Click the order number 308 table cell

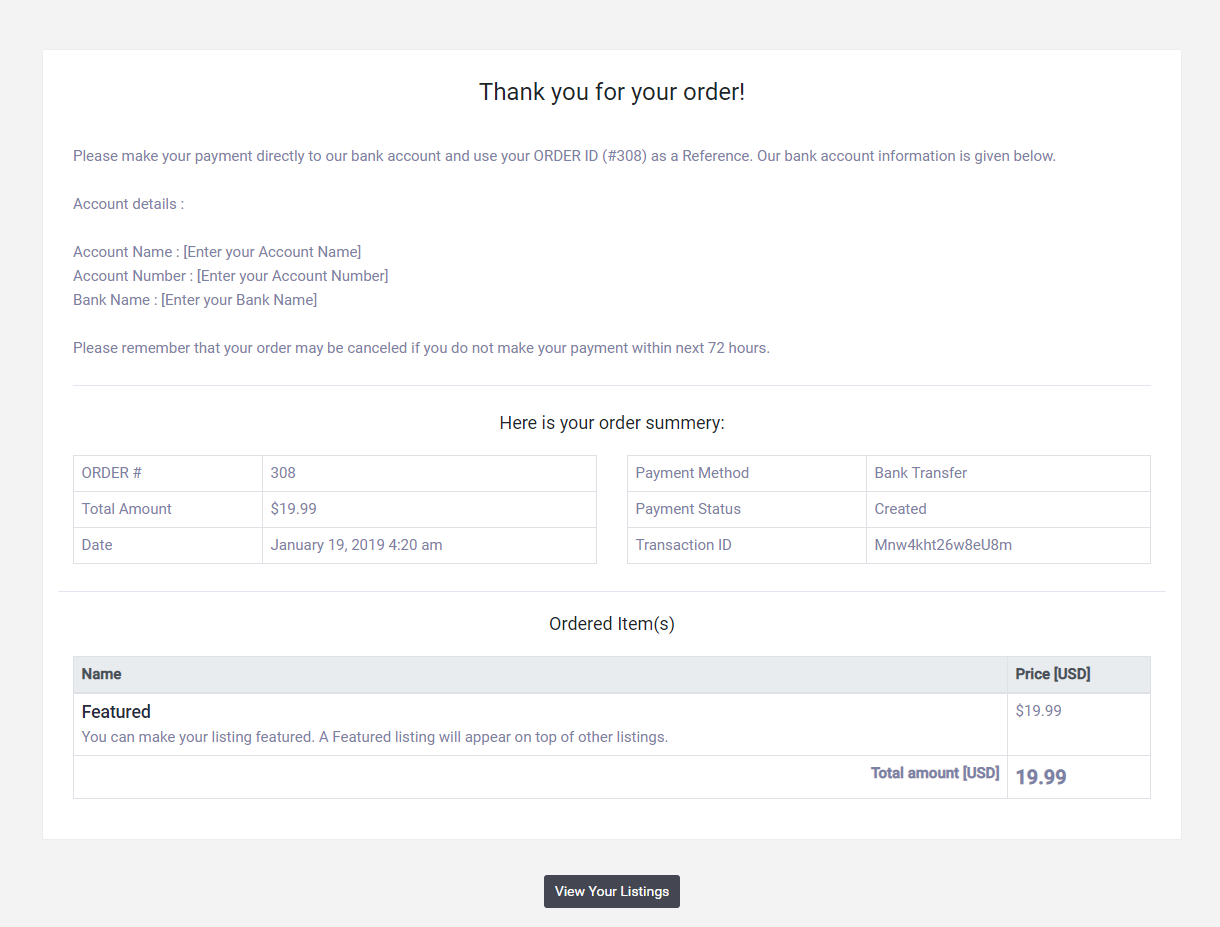pyautogui.click(x=283, y=473)
